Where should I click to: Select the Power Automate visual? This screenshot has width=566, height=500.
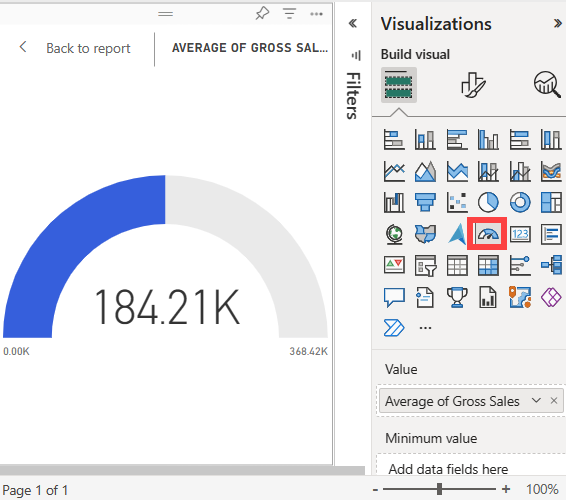point(394,328)
